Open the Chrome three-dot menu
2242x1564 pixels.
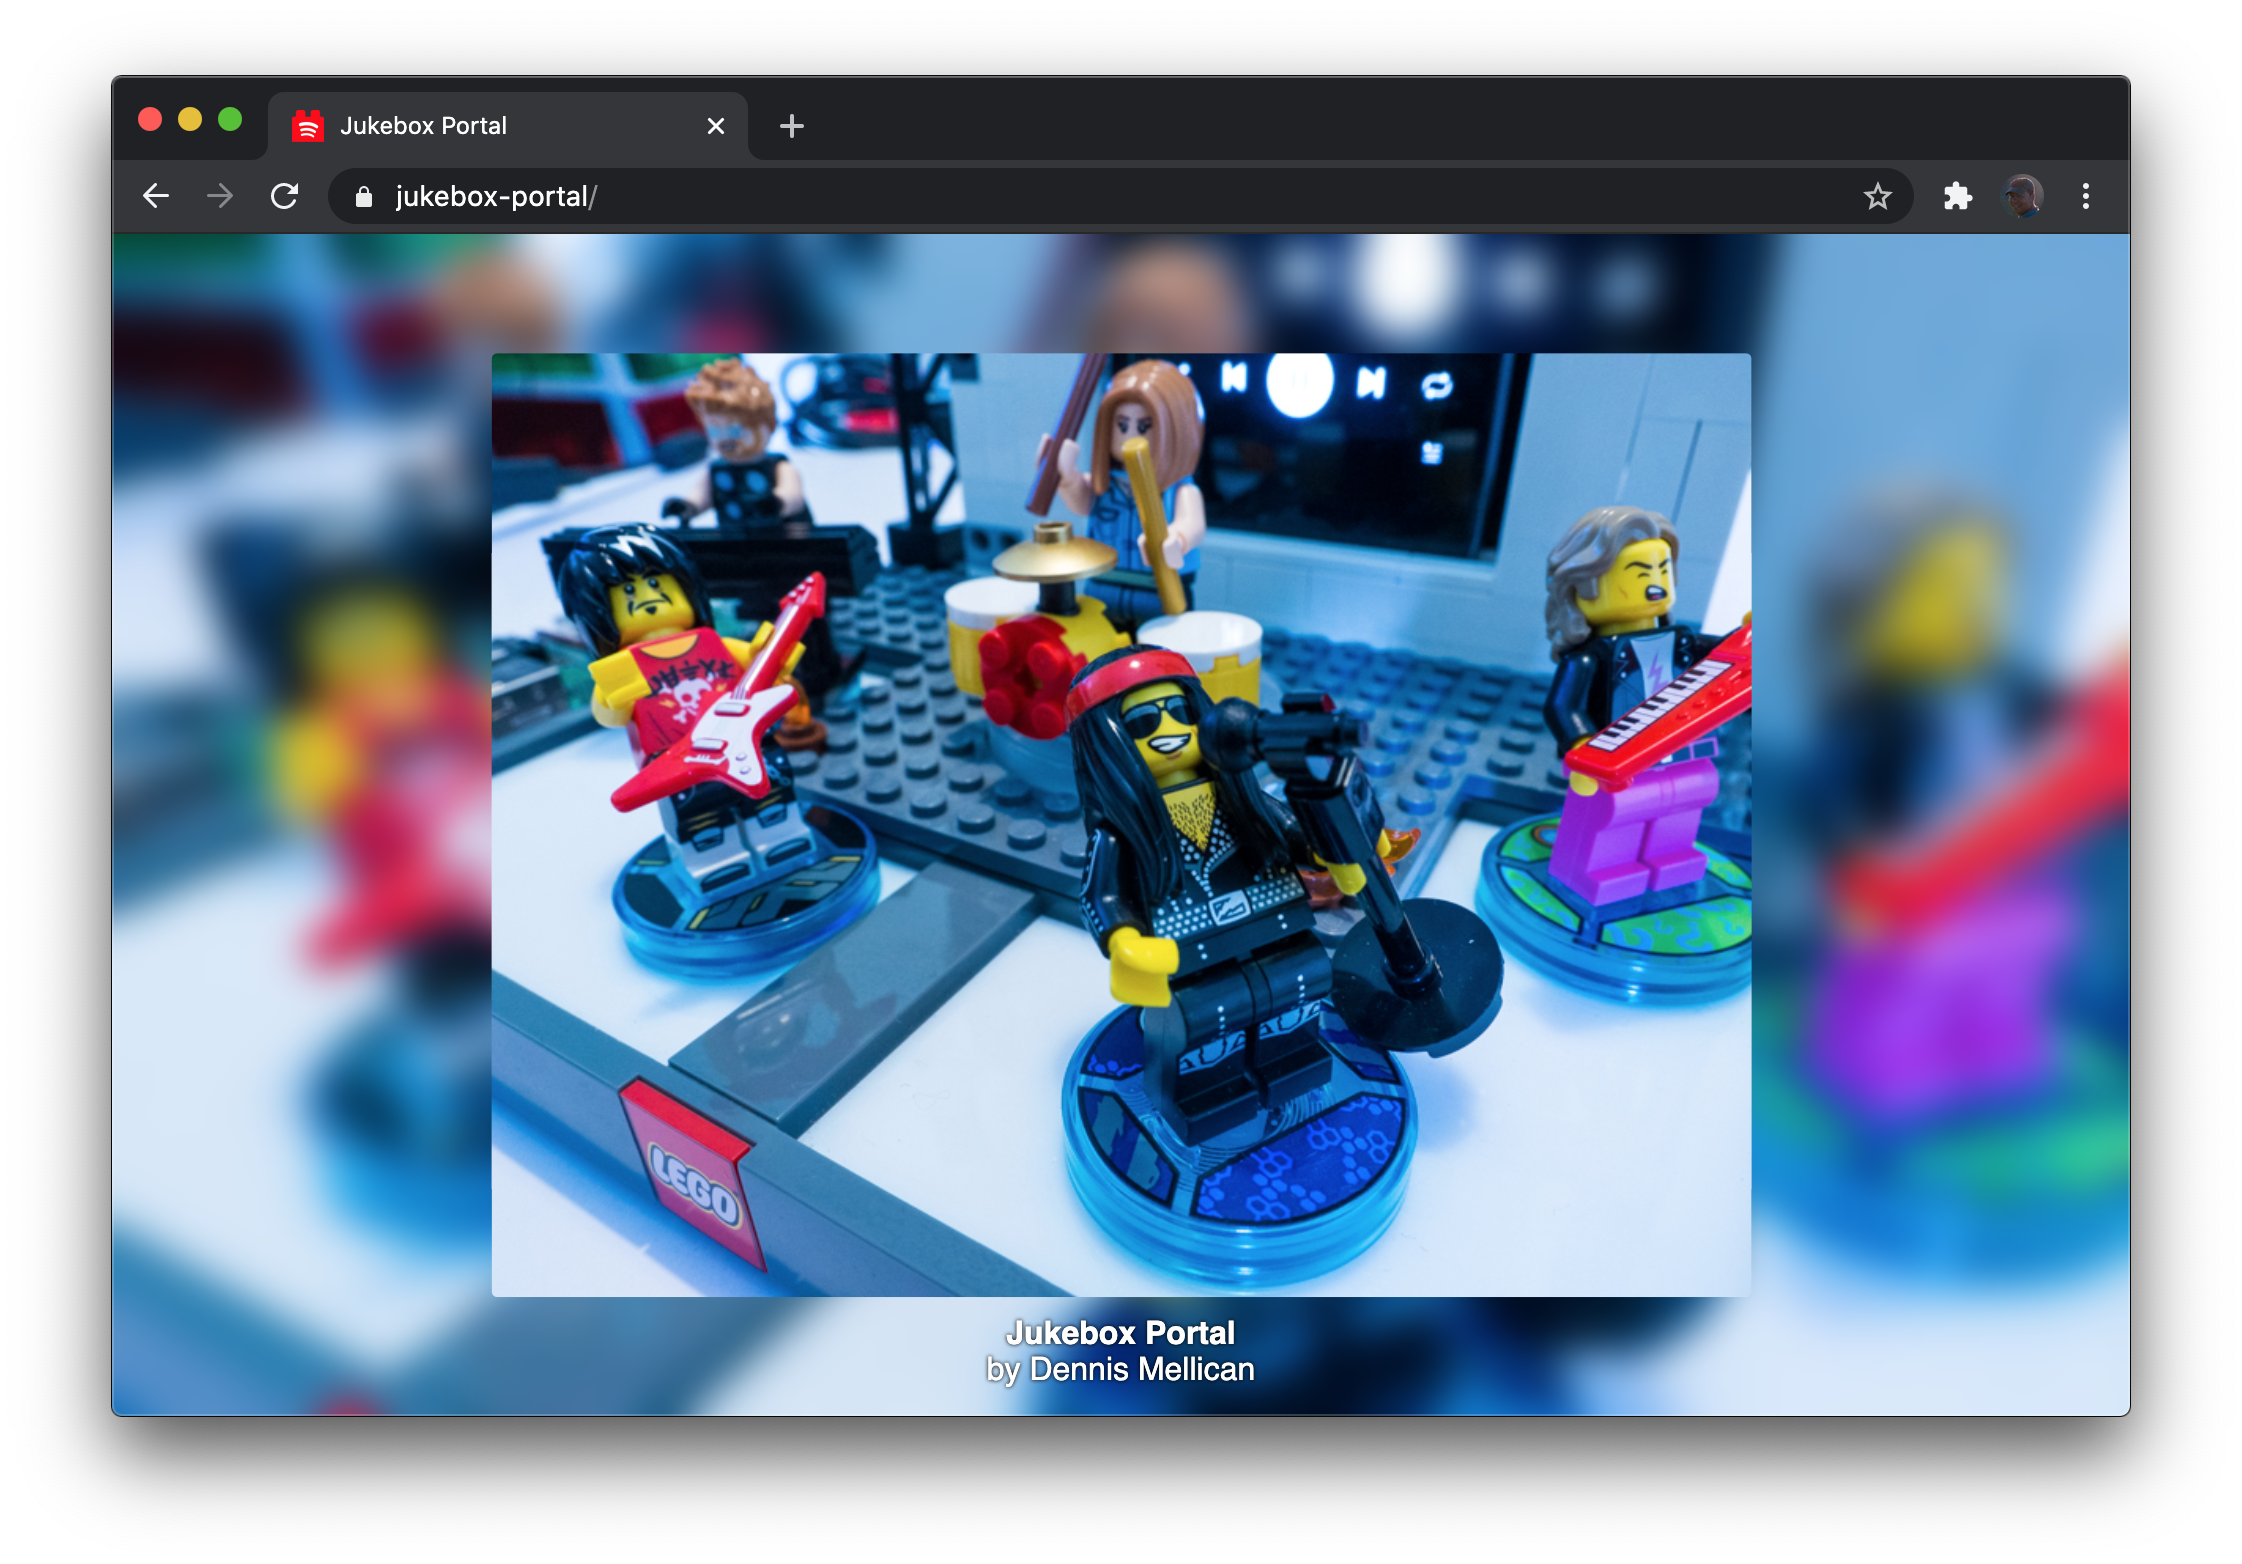click(x=2086, y=196)
